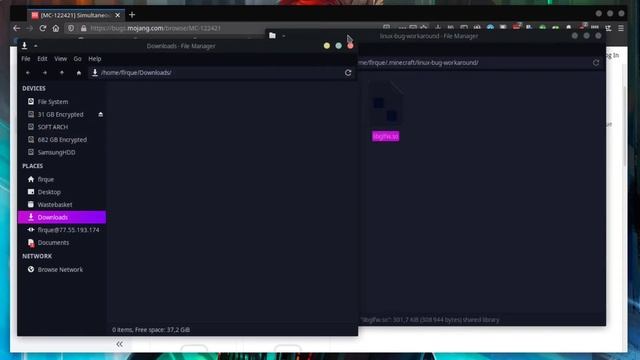Select the MC-122421 browser tab
This screenshot has width=640, height=360.
[x=76, y=15]
